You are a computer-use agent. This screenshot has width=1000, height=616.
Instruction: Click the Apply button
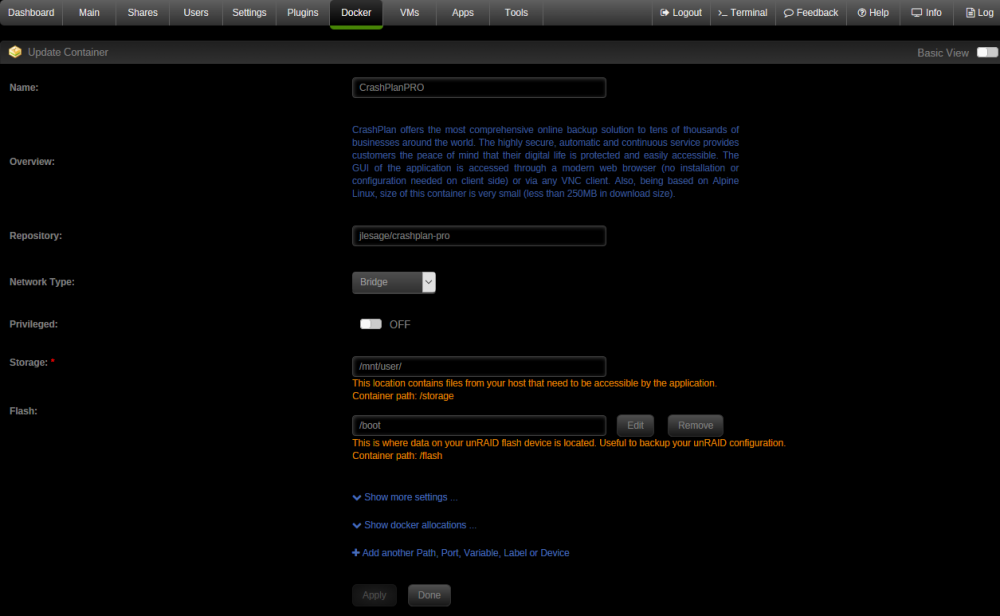(374, 595)
